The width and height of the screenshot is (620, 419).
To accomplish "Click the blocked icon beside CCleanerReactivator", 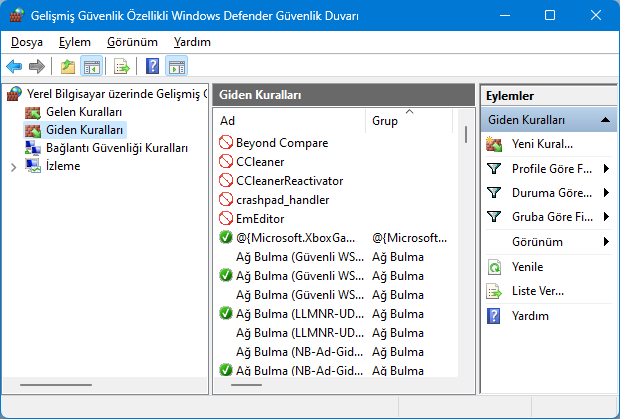I will tap(226, 180).
